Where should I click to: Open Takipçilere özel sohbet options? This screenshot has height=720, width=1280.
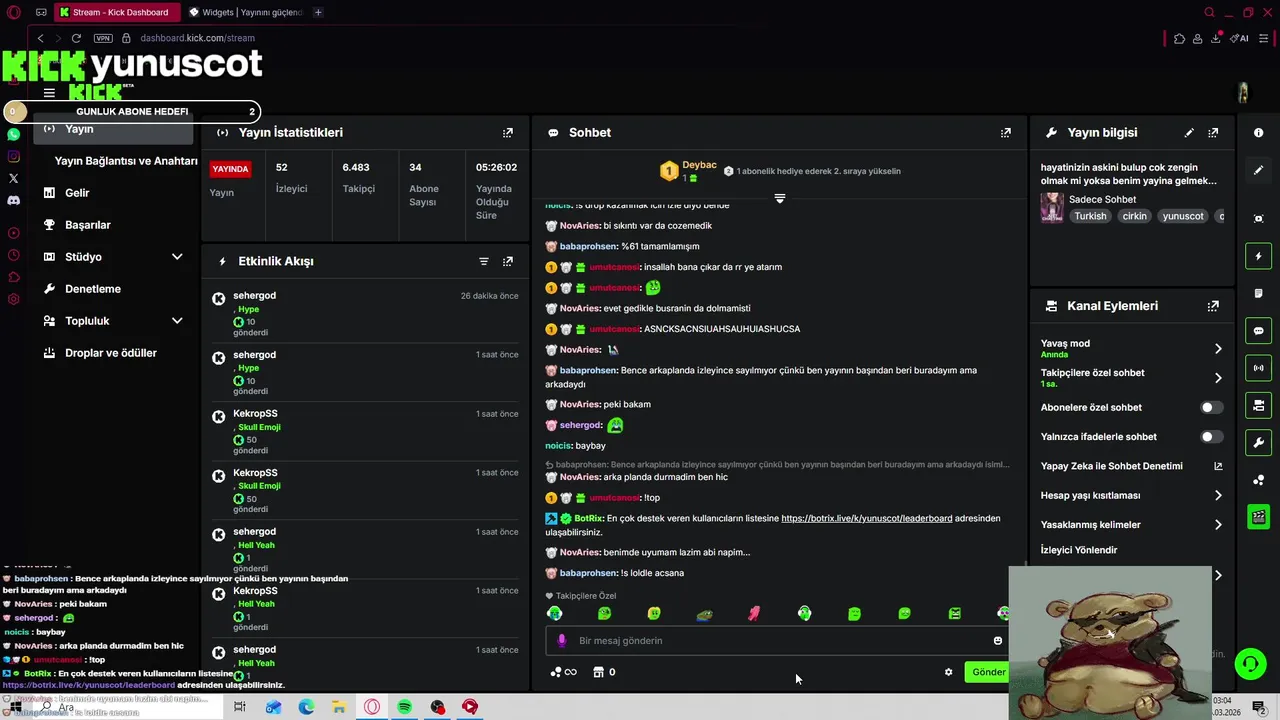pos(1131,377)
